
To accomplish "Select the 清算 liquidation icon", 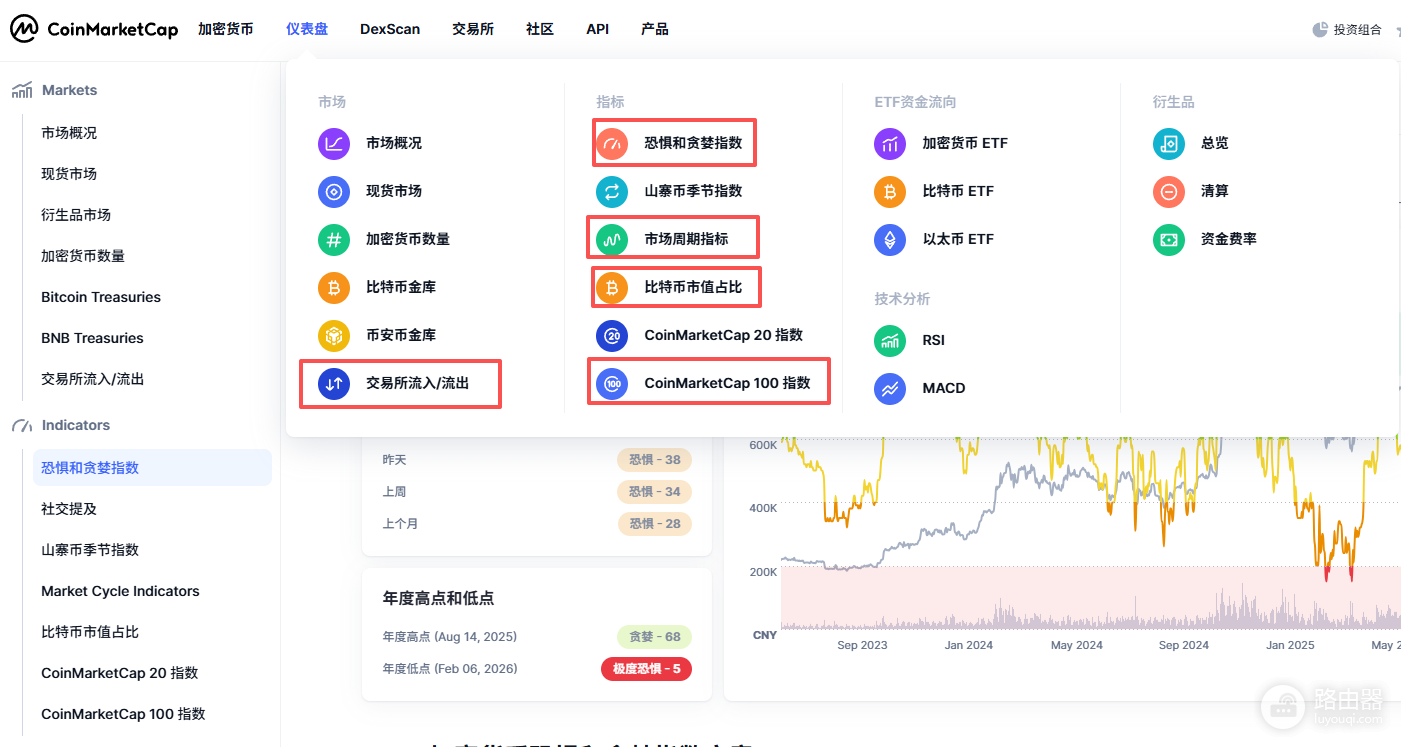I will [x=1169, y=191].
